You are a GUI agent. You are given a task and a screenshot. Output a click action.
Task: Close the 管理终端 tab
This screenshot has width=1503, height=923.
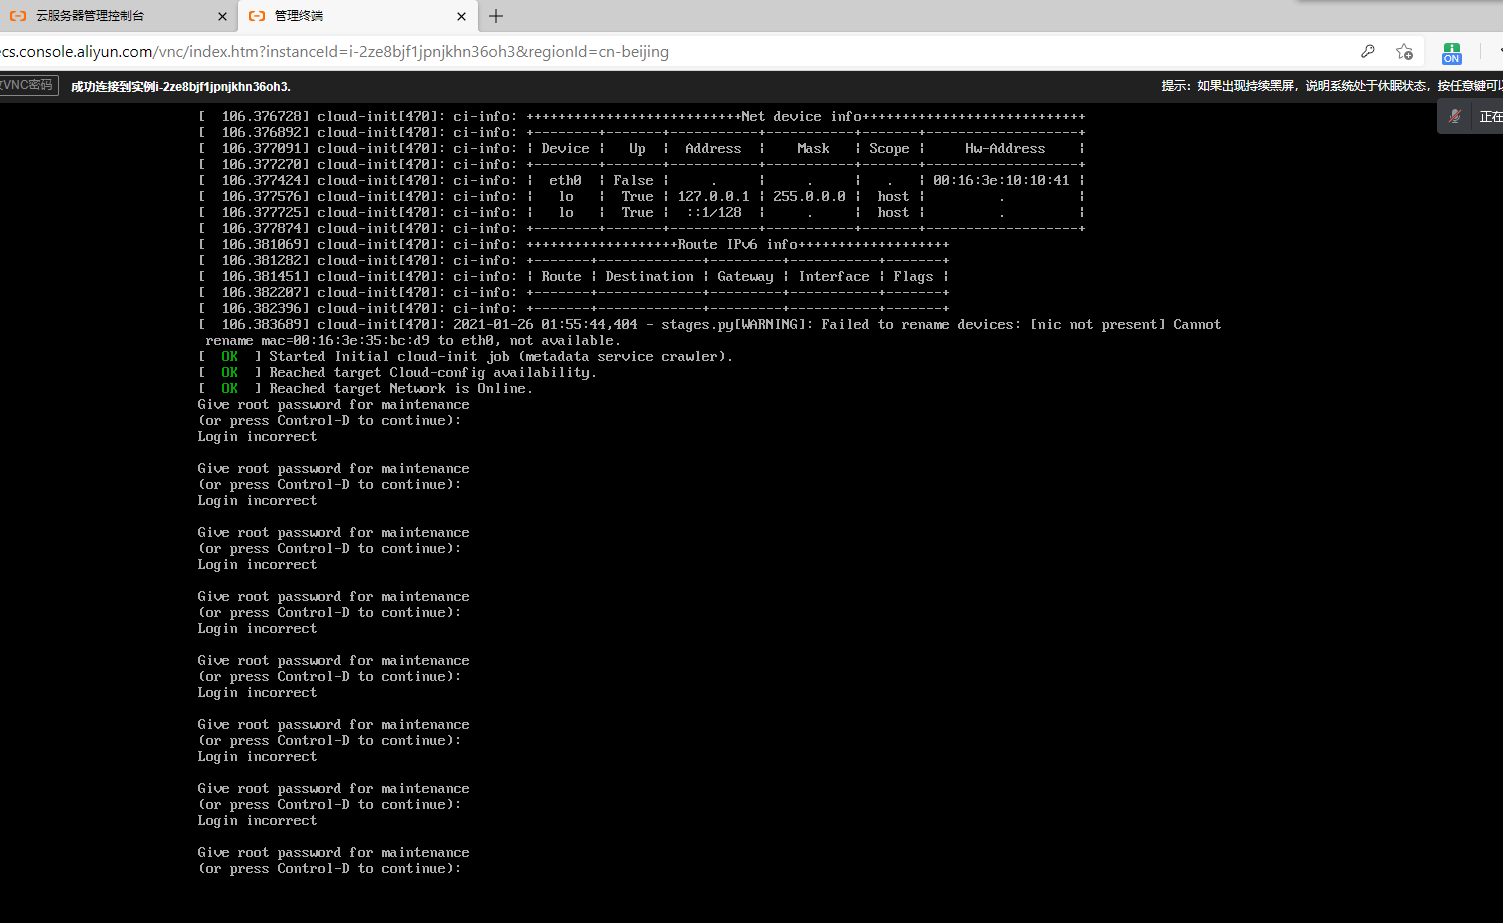click(461, 16)
